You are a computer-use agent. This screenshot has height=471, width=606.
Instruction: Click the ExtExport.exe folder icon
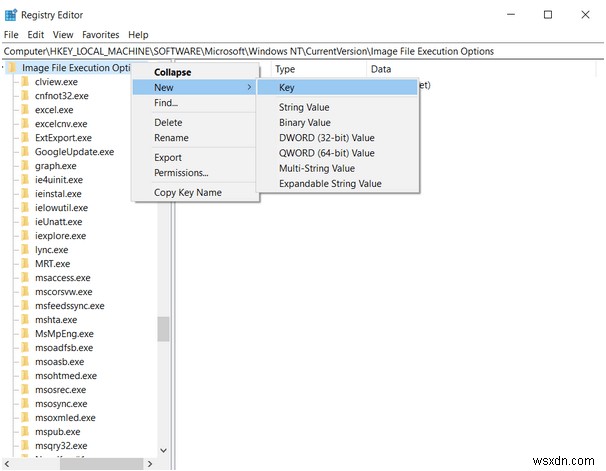(25, 138)
